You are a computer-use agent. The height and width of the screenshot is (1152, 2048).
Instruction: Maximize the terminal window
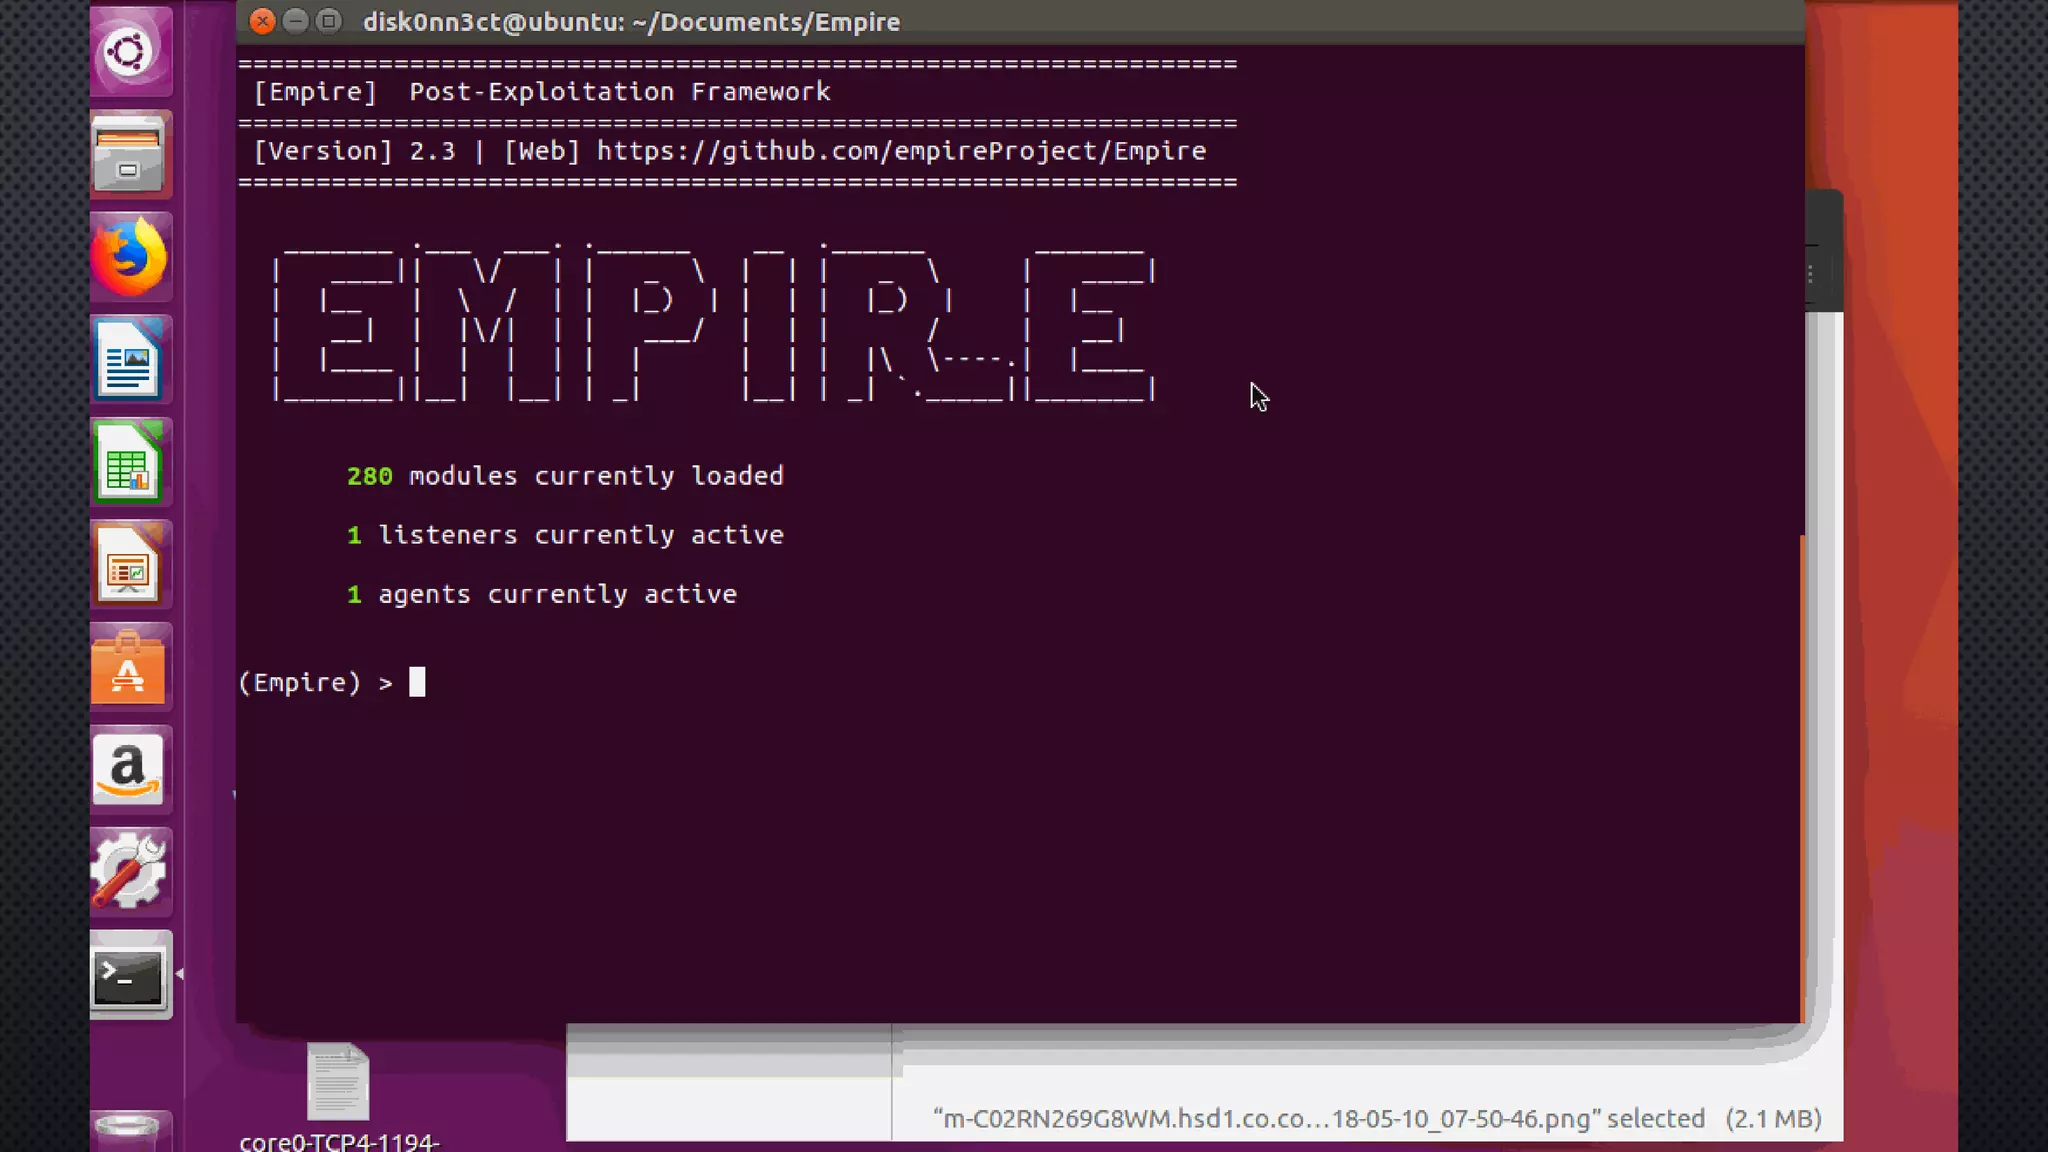point(328,21)
